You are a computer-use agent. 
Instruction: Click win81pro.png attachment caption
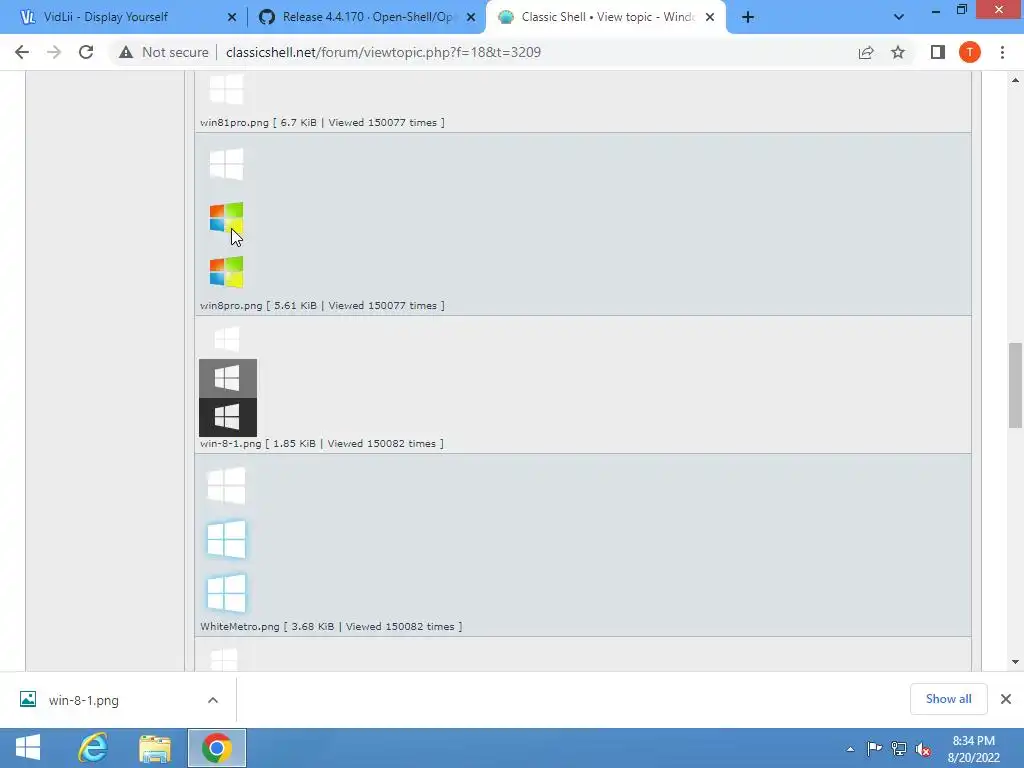(322, 122)
